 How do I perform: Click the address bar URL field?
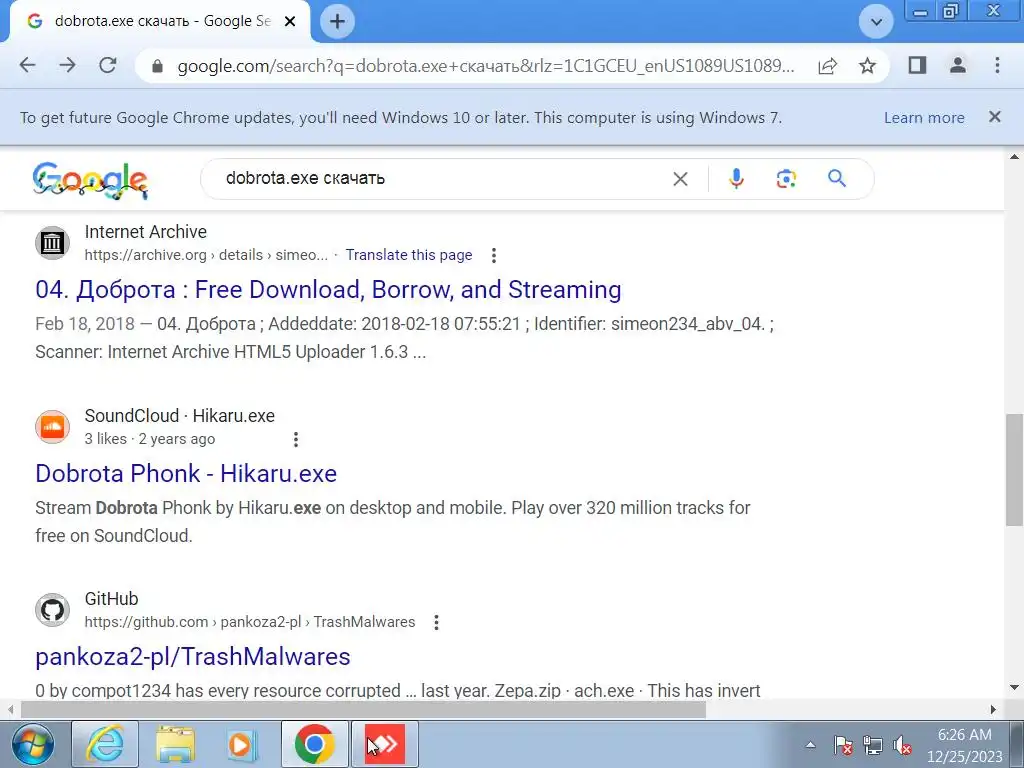485,66
